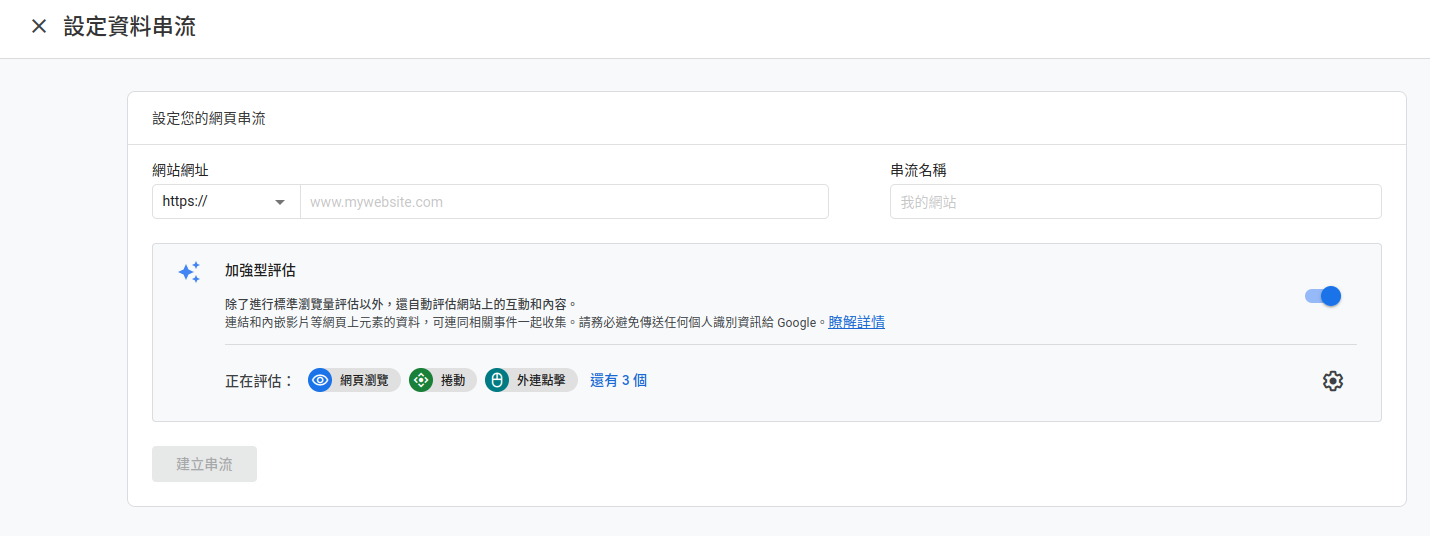Viewport: 1430px width, 536px height.
Task: Click the 加強型評估 heading
Action: point(260,270)
